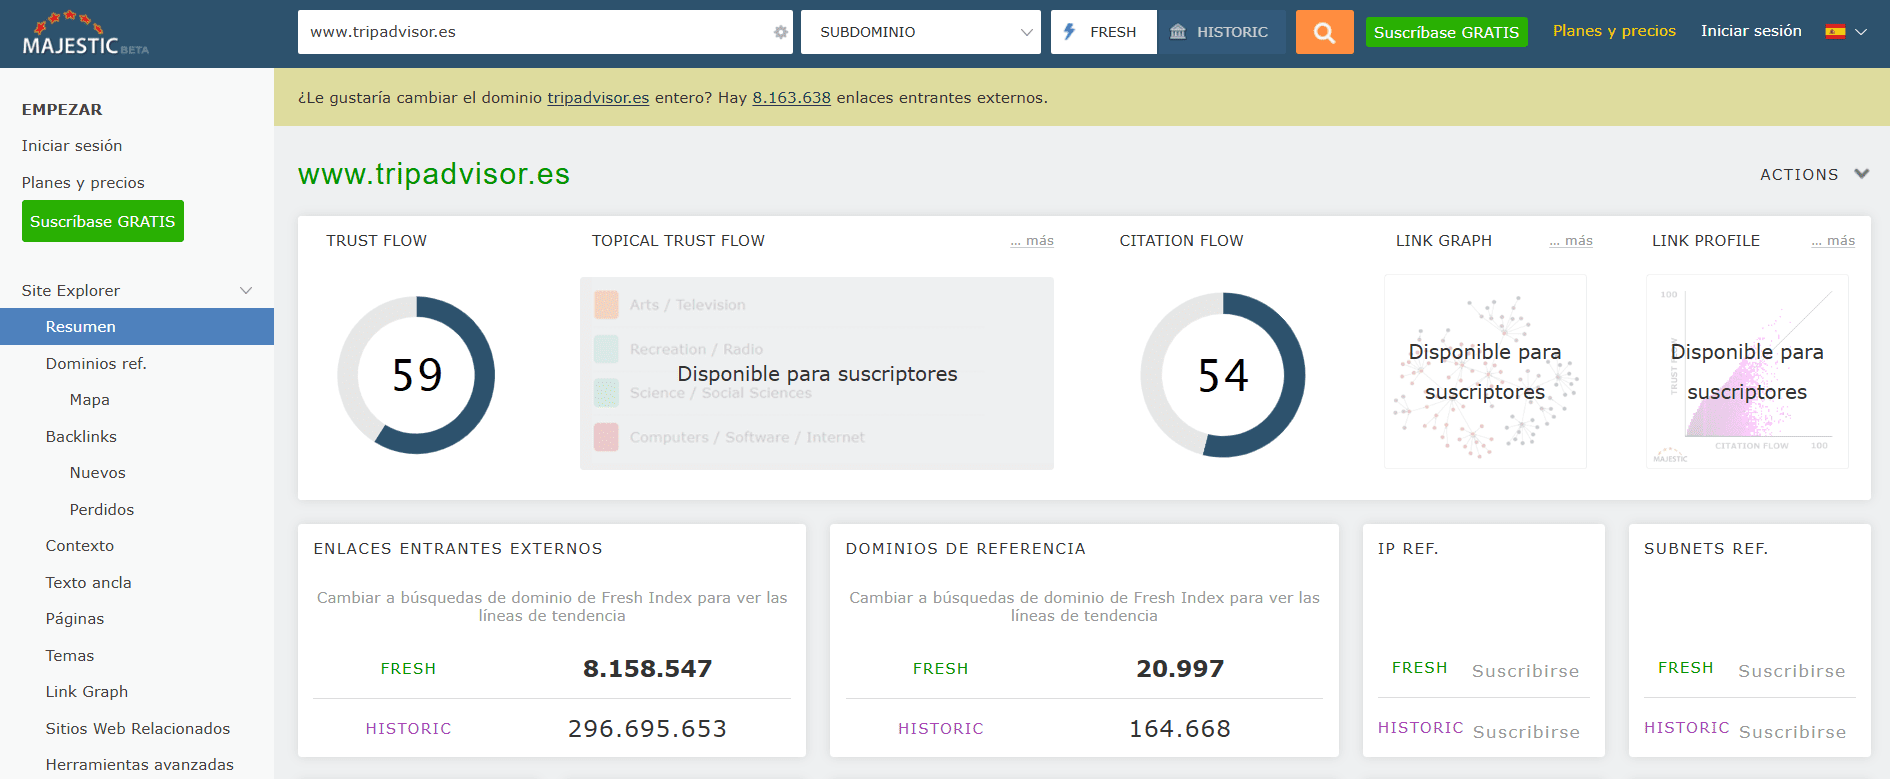1890x779 pixels.
Task: Open Backlinks in the sidebar
Action: click(x=81, y=437)
